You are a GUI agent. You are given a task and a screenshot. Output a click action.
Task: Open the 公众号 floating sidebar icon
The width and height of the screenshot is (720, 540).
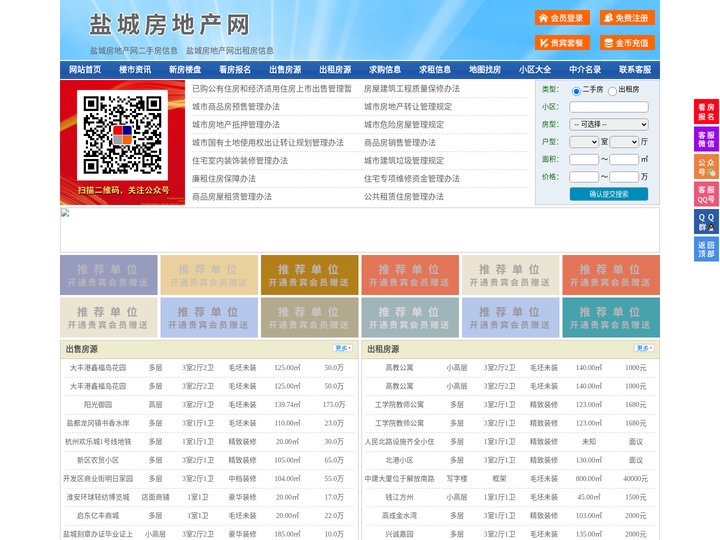click(706, 167)
